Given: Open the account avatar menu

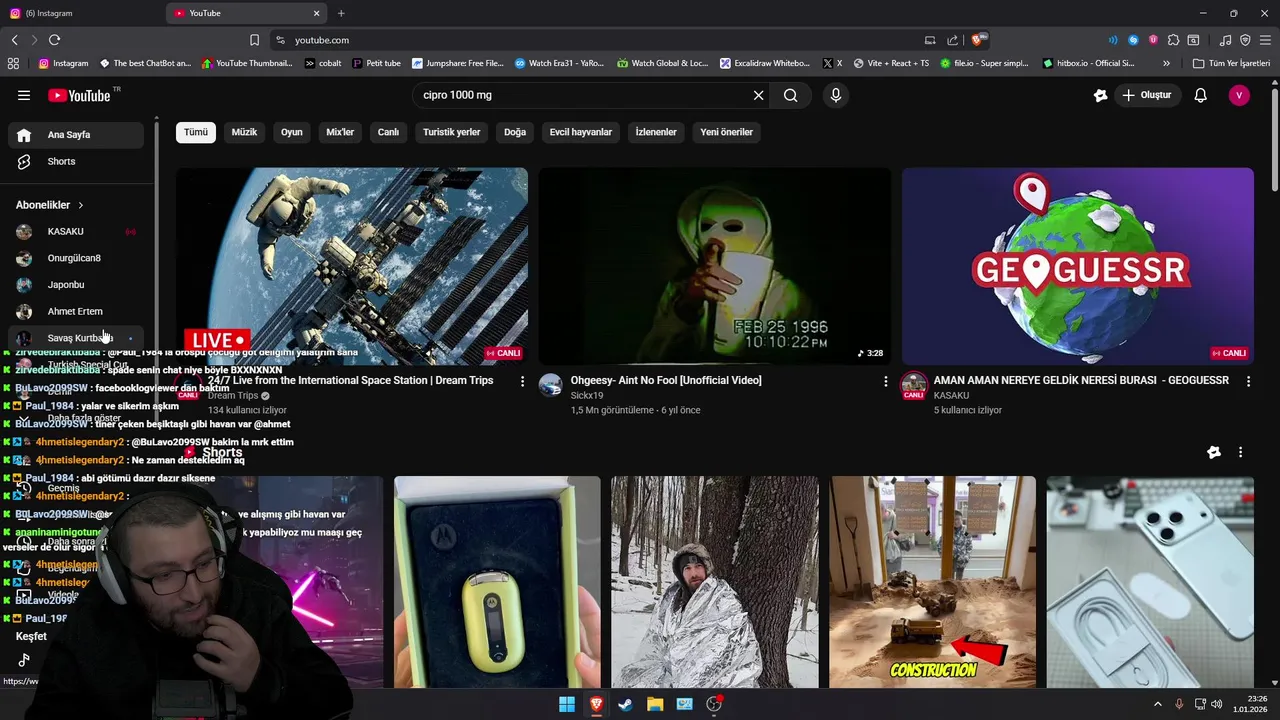Looking at the screenshot, I should (x=1239, y=95).
